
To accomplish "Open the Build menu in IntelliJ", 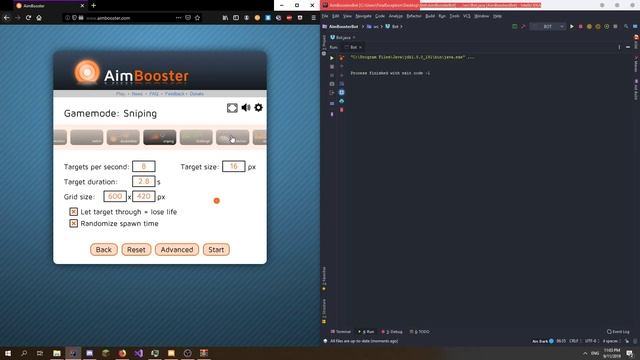I will click(x=430, y=16).
